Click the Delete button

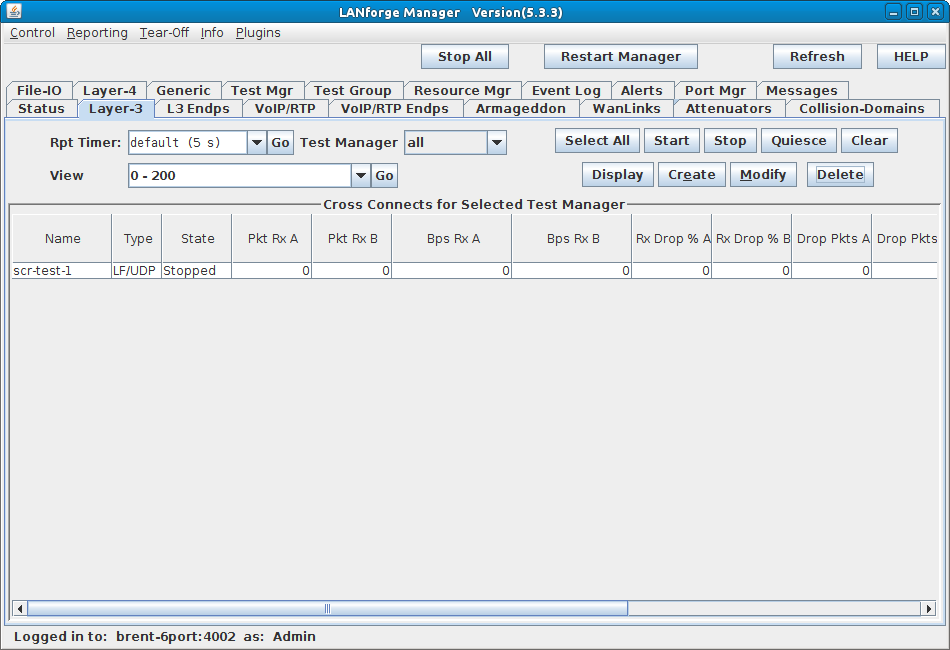[840, 174]
